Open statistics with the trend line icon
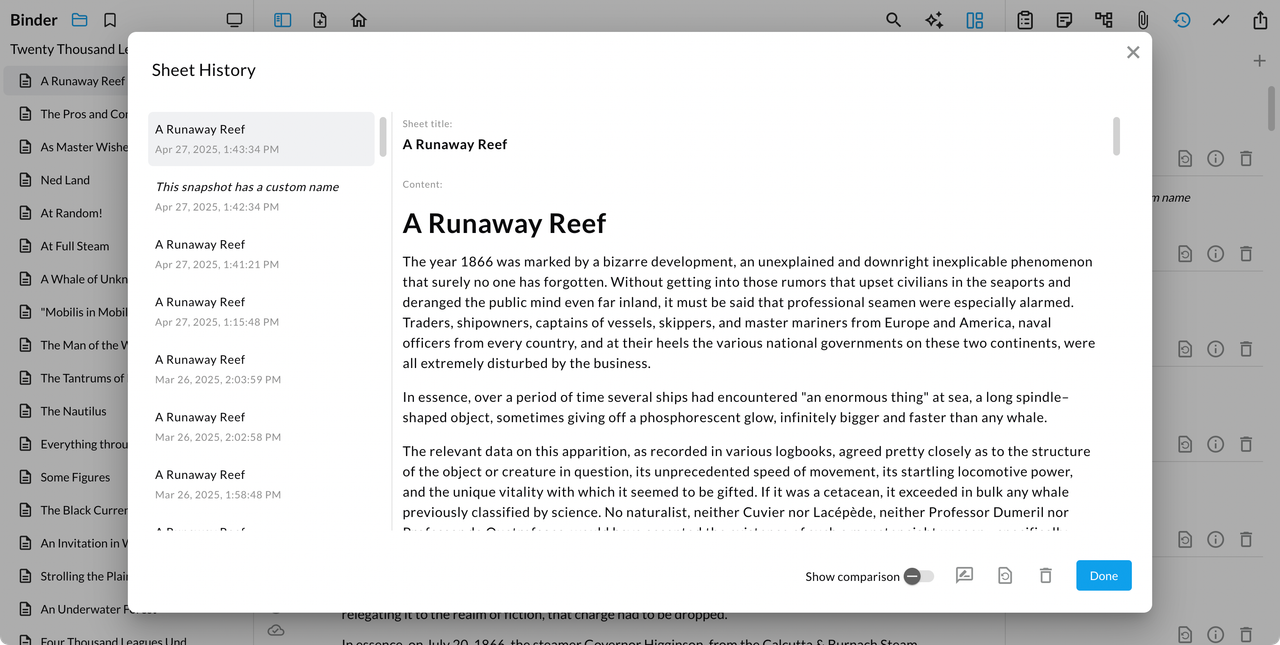Viewport: 1280px width, 645px height. click(1221, 20)
